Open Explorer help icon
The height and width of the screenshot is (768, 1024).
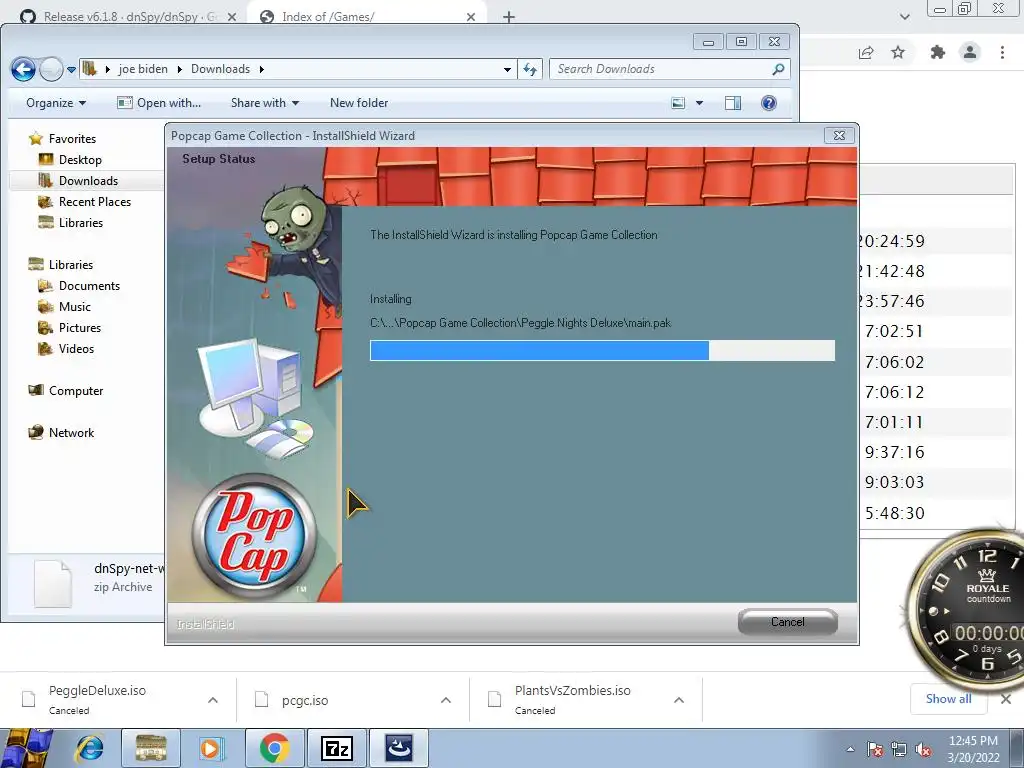(x=769, y=103)
